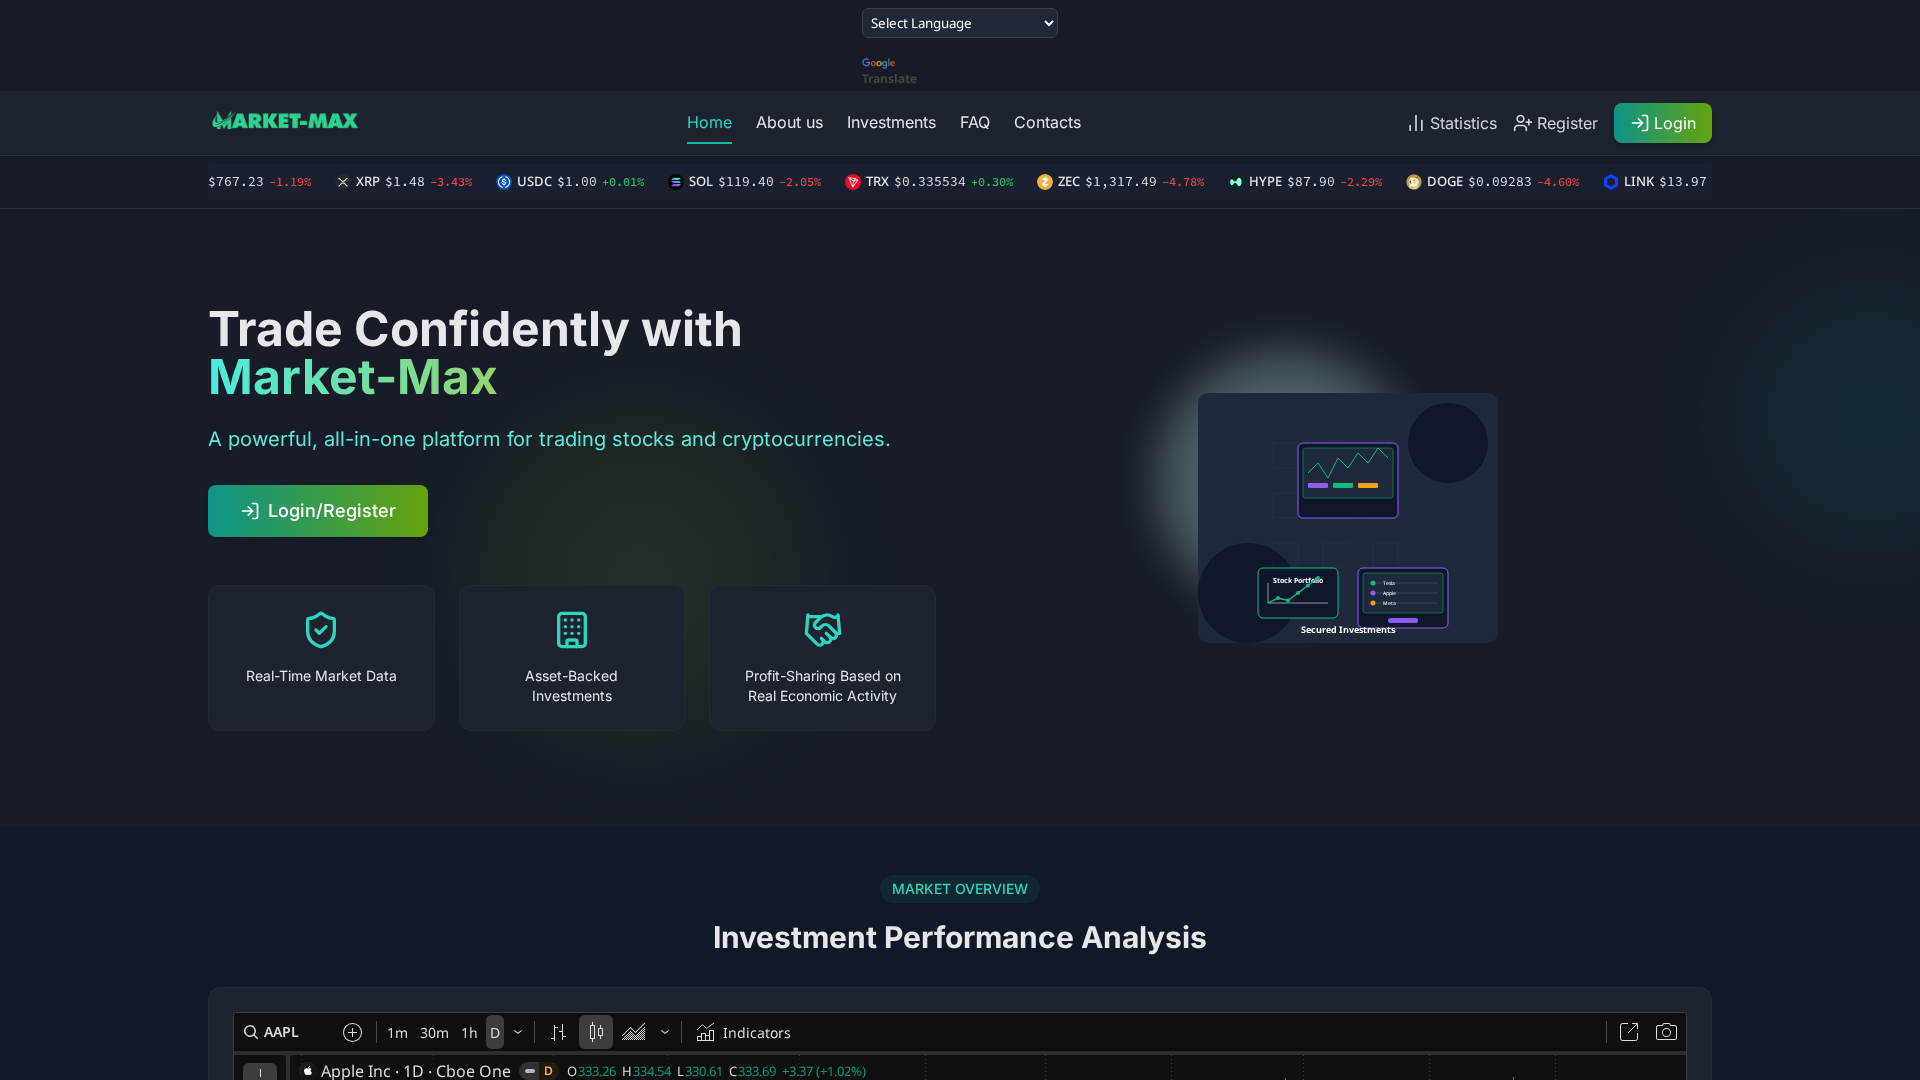This screenshot has height=1080, width=1920.
Task: Select the 1h chart interval
Action: pyautogui.click(x=469, y=1033)
